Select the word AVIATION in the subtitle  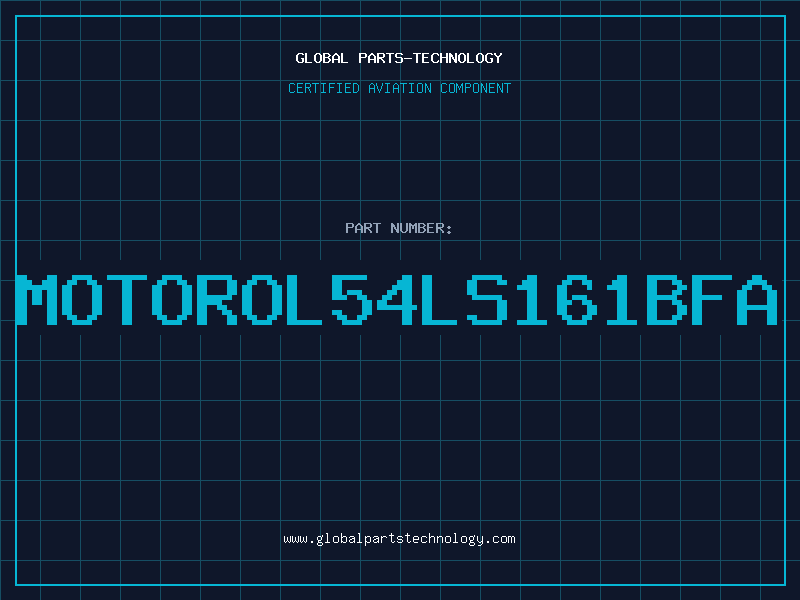400,88
